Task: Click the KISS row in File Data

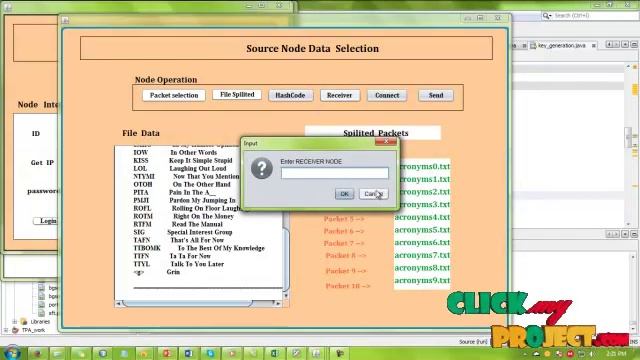Action: click(183, 160)
